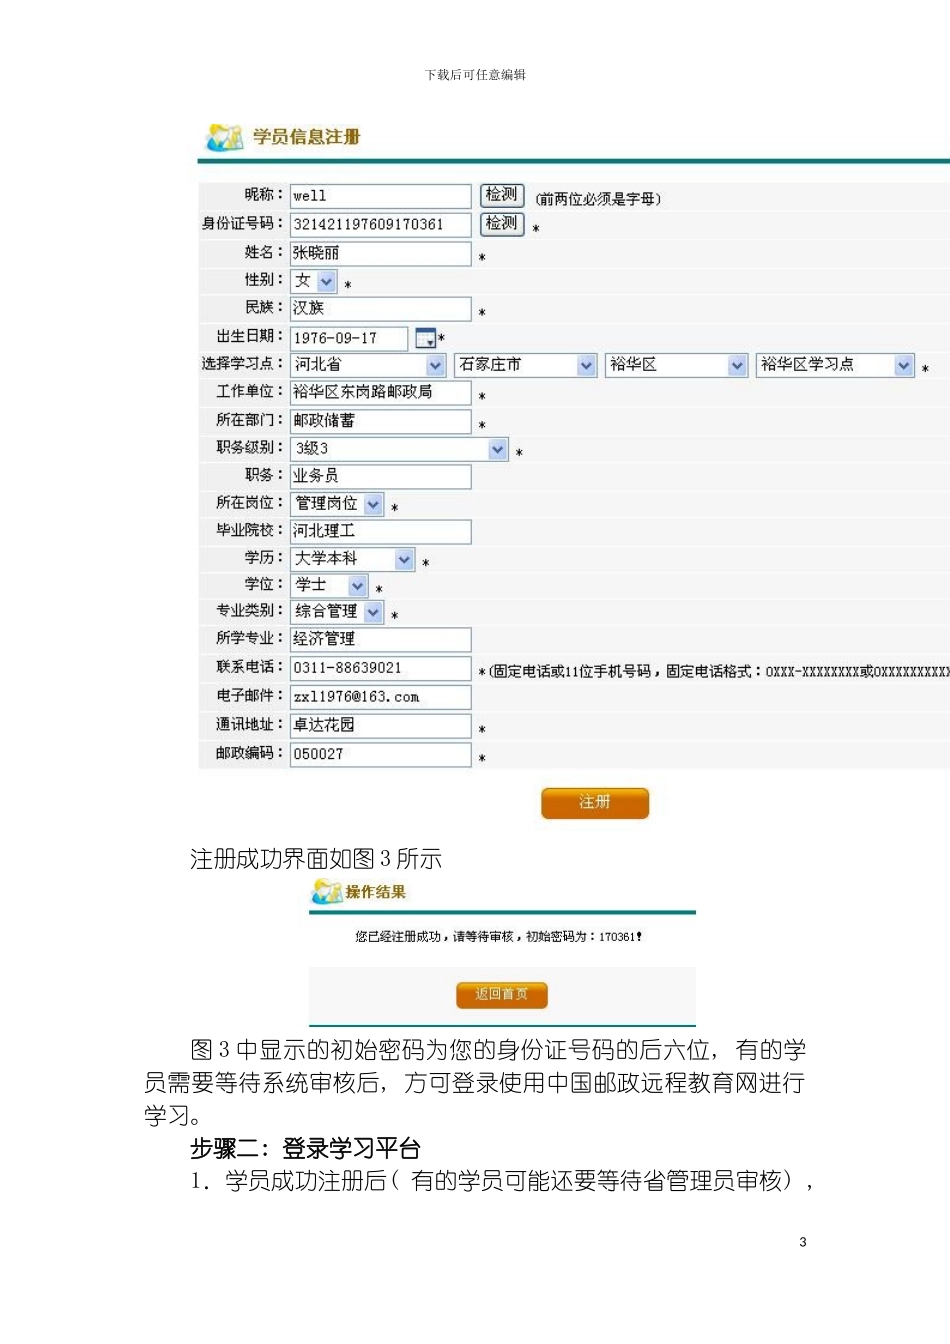950x1344 pixels.
Task: Open the city dropdown showing 石家庄市
Action: point(526,365)
